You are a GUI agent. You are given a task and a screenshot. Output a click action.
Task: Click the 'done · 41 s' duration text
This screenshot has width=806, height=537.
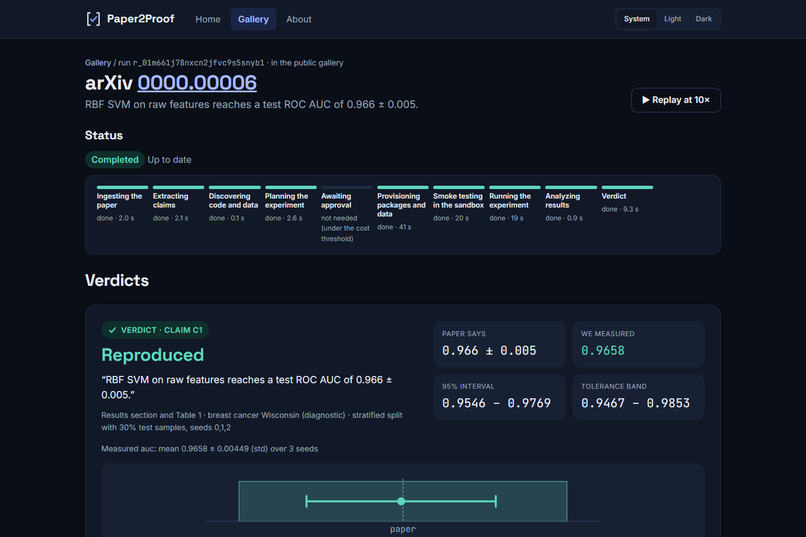[x=394, y=227]
